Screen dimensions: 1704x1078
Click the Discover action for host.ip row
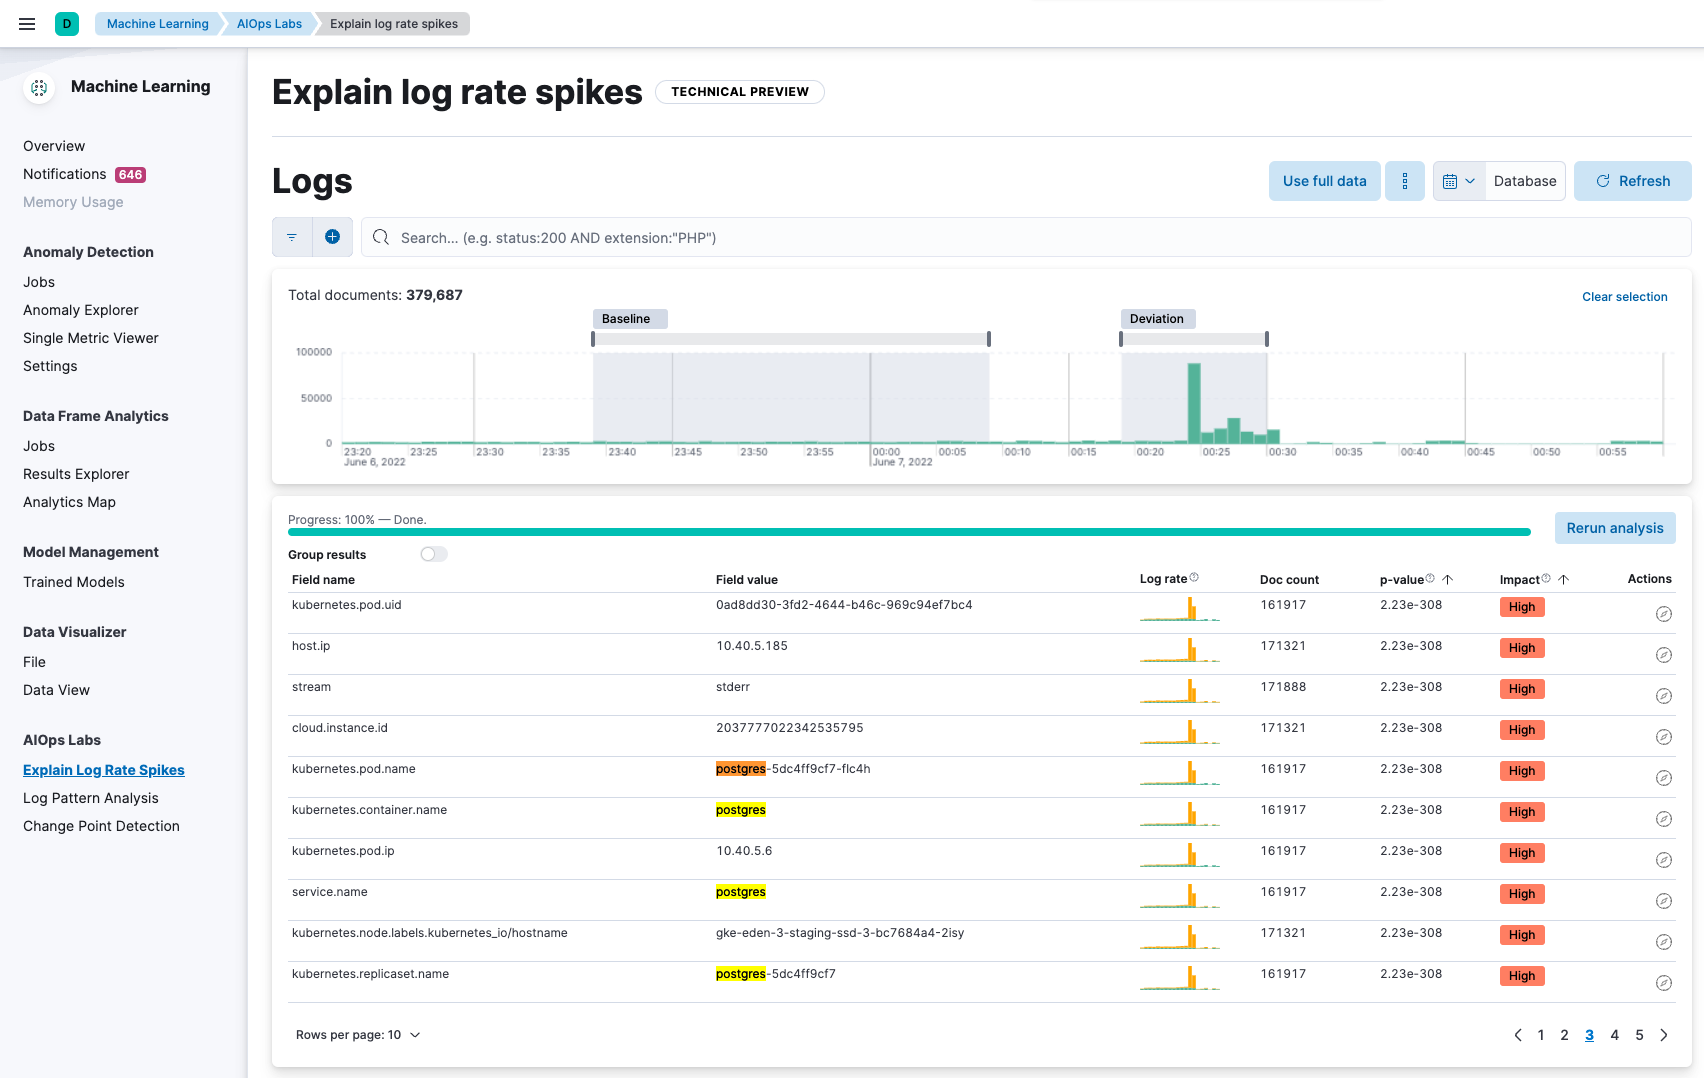1663,655
